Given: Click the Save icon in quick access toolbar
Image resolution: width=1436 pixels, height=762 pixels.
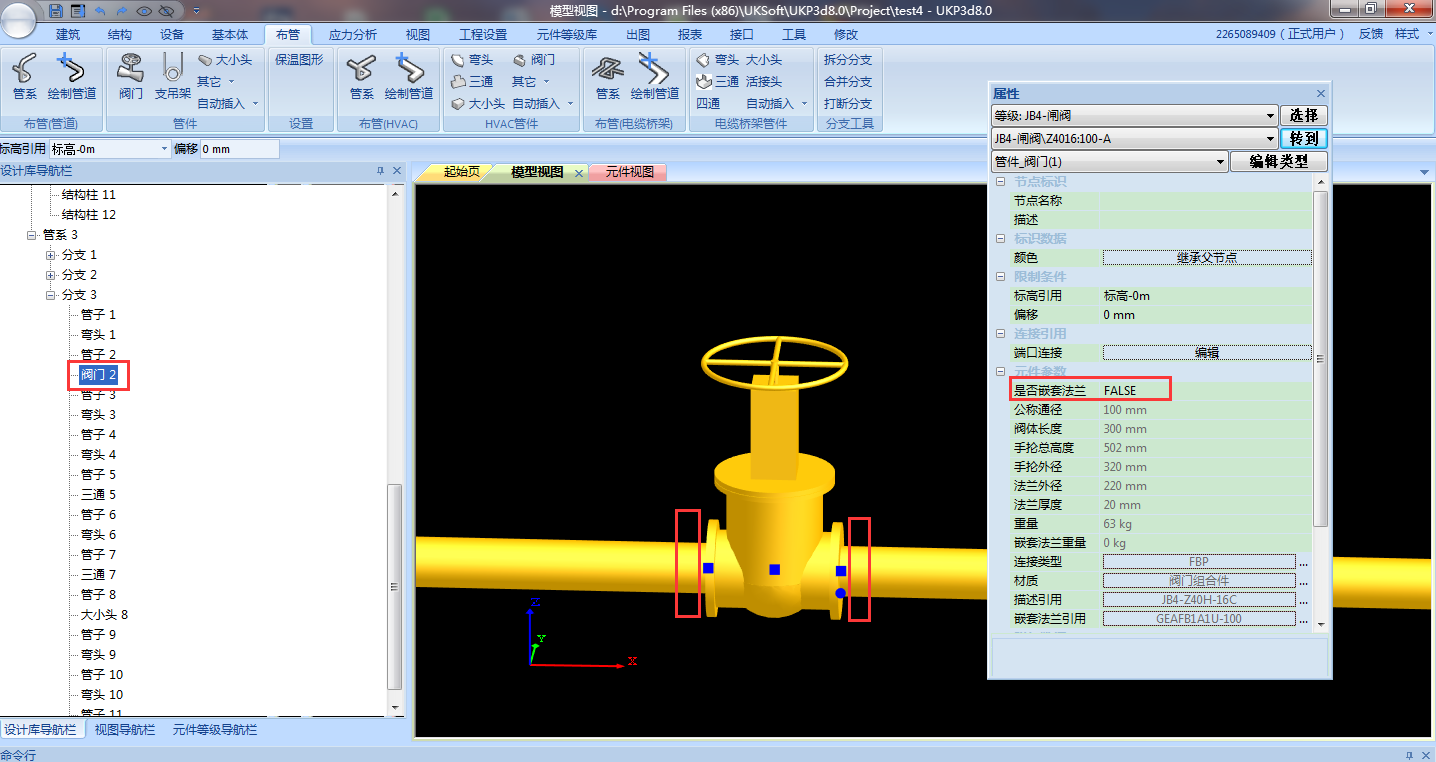Looking at the screenshot, I should [x=56, y=10].
